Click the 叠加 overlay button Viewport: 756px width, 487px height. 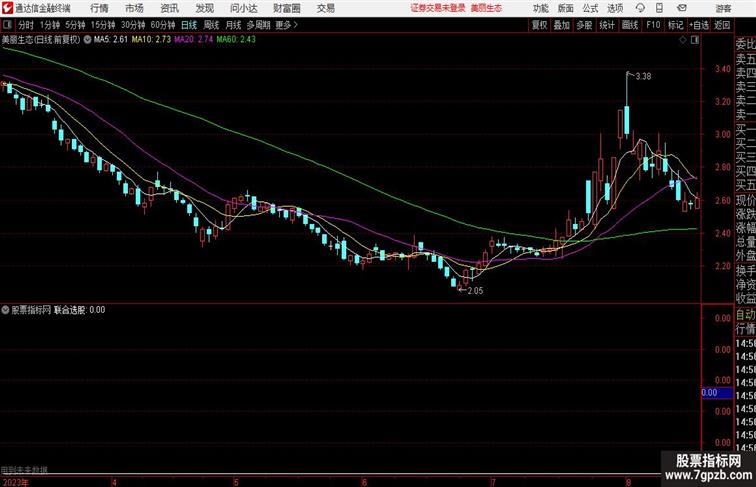[x=562, y=25]
